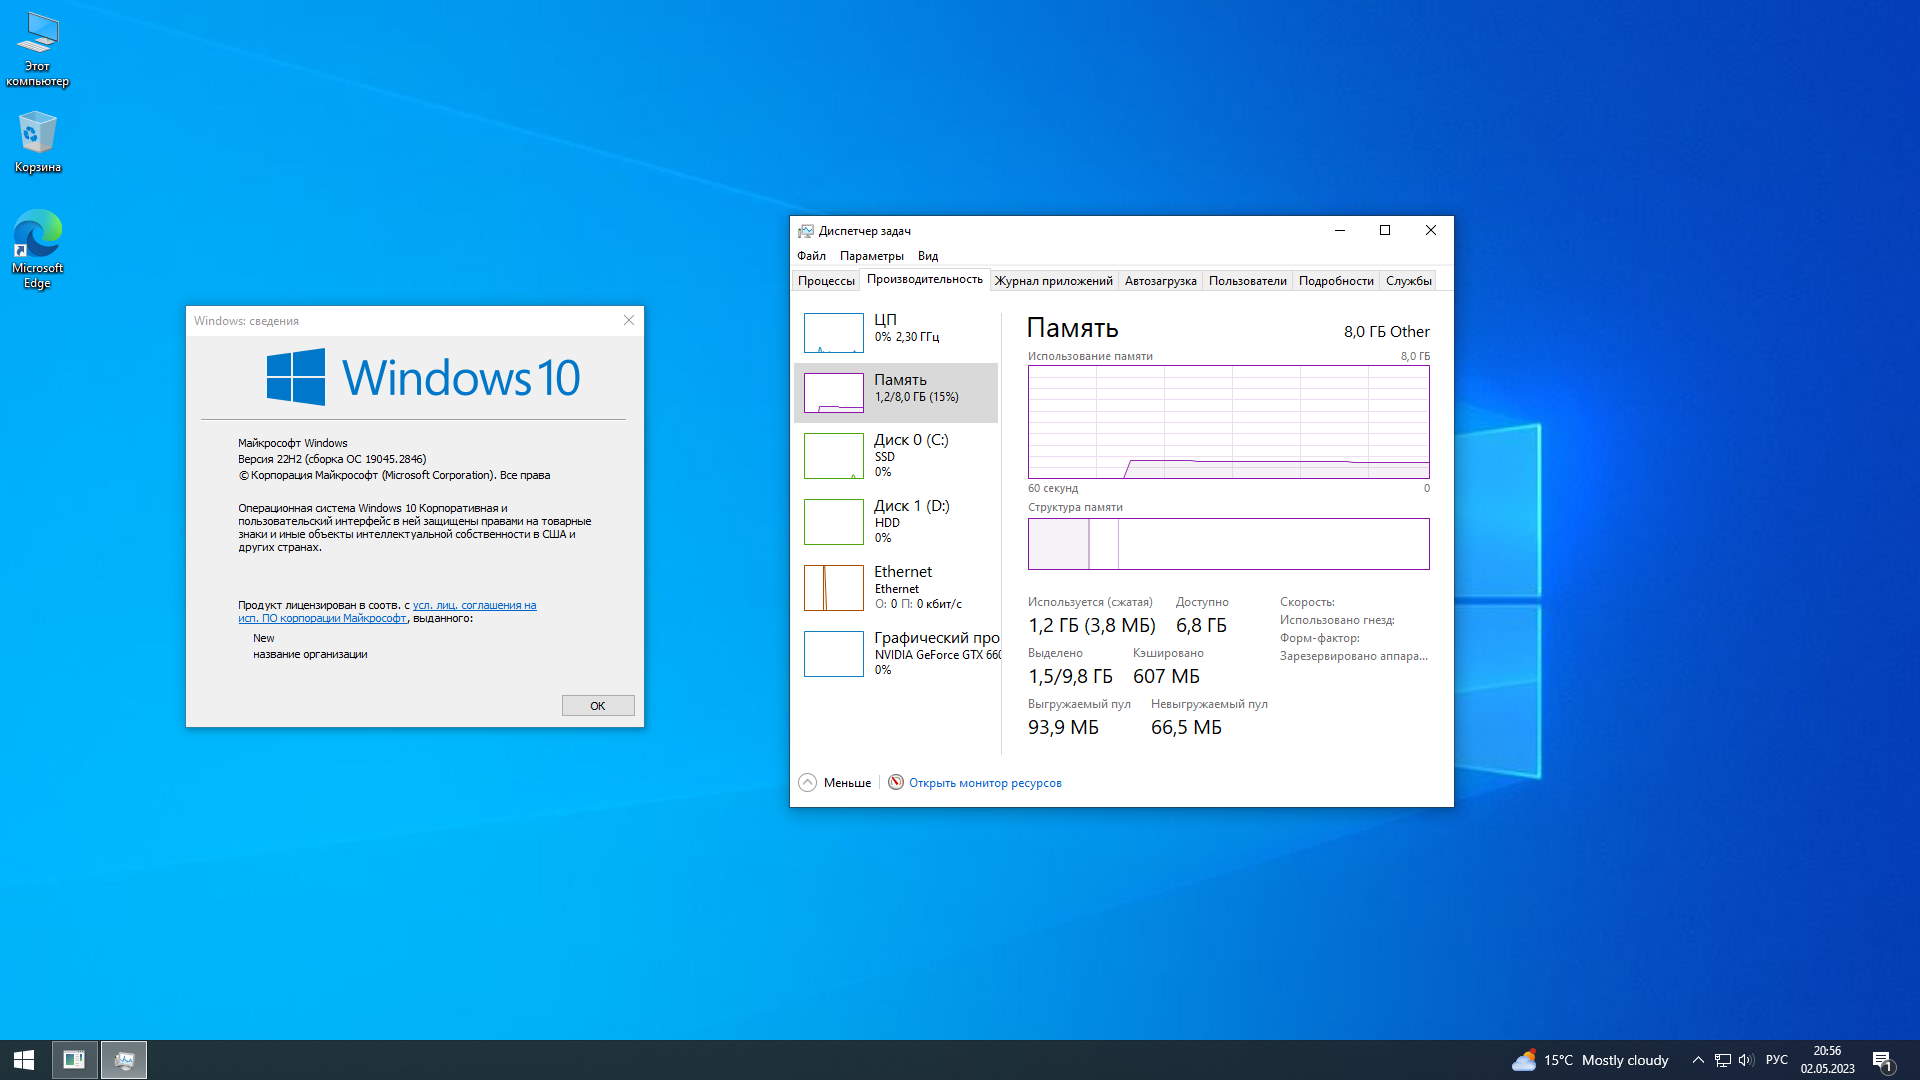Switch to Службы tab
This screenshot has width=1920, height=1080.
click(x=1408, y=281)
